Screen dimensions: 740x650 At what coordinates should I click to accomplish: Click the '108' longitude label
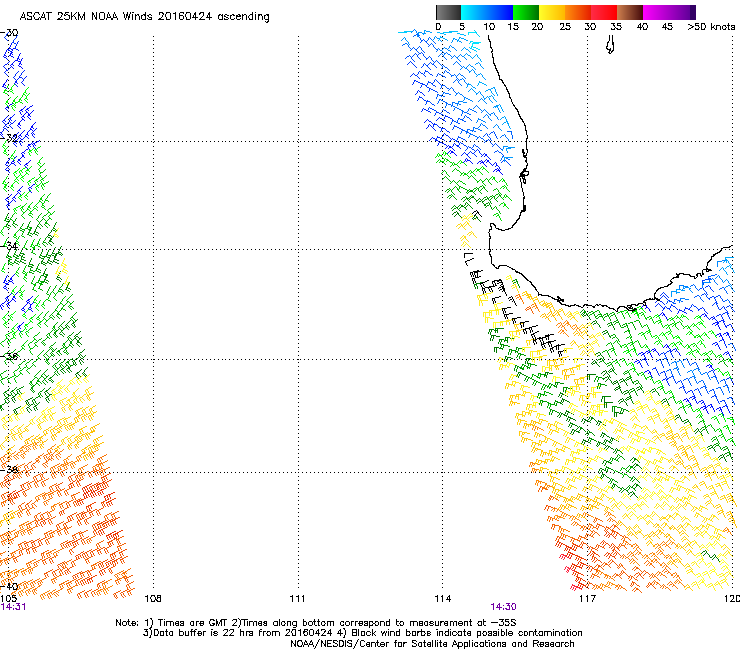pyautogui.click(x=152, y=599)
